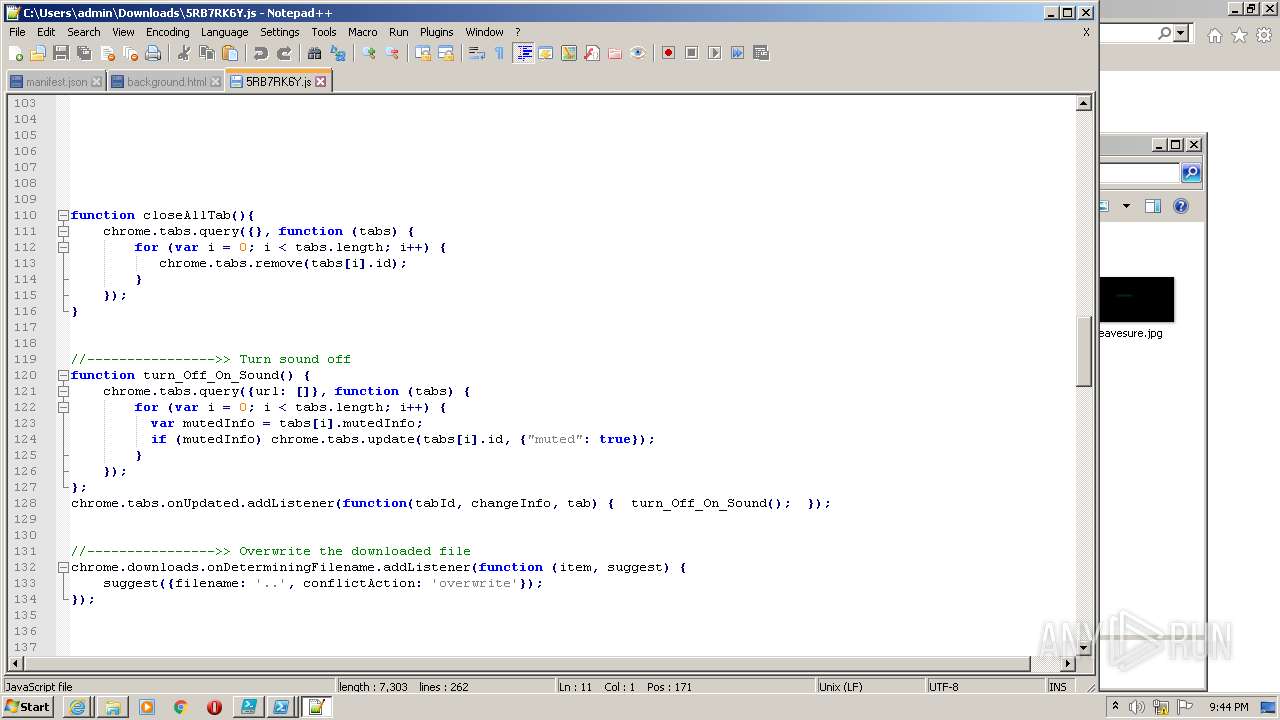Collapse the chrome.tabs.query block at line 111

point(63,231)
